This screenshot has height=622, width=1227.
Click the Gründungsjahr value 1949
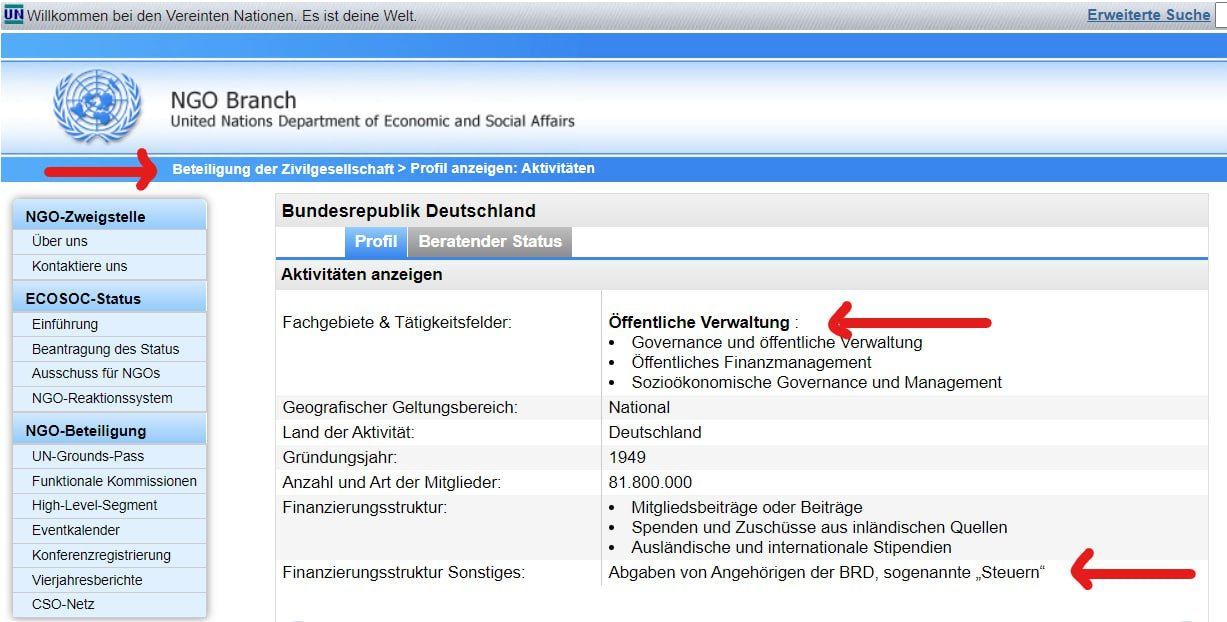click(x=627, y=457)
